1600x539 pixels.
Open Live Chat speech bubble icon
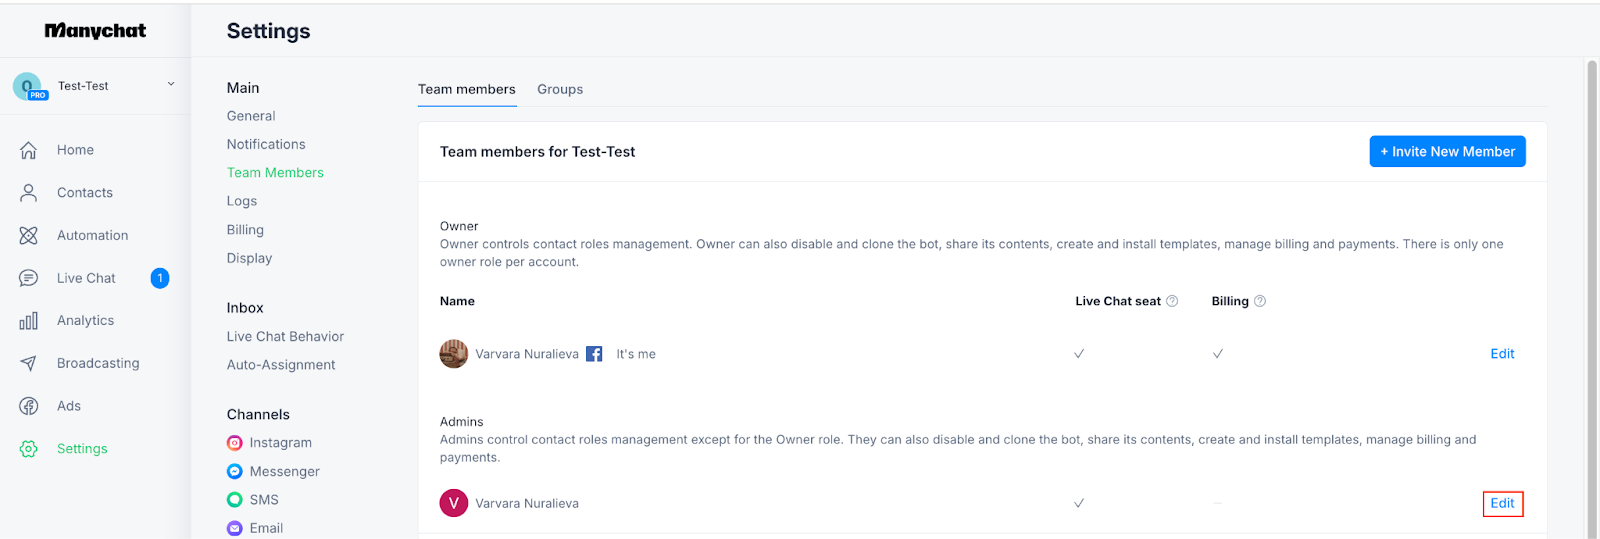[28, 278]
